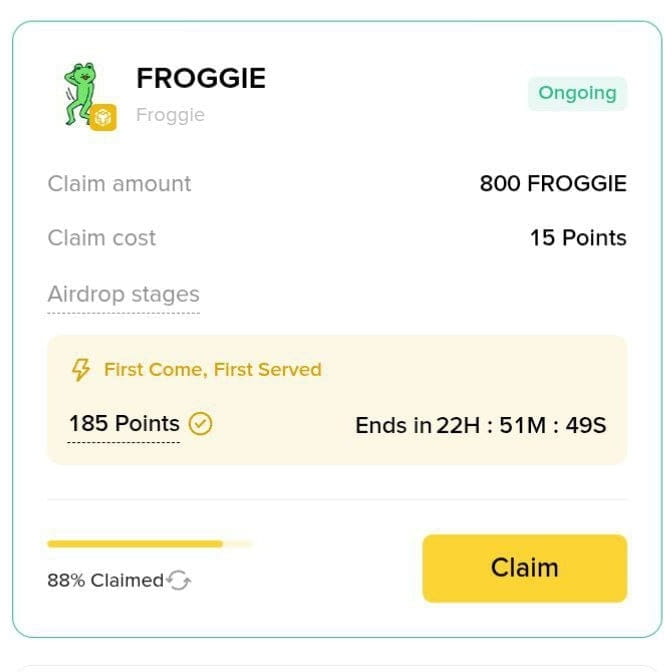This screenshot has width=672, height=672.
Task: Click the checkmark circle beside 185 Points
Action: [x=201, y=424]
